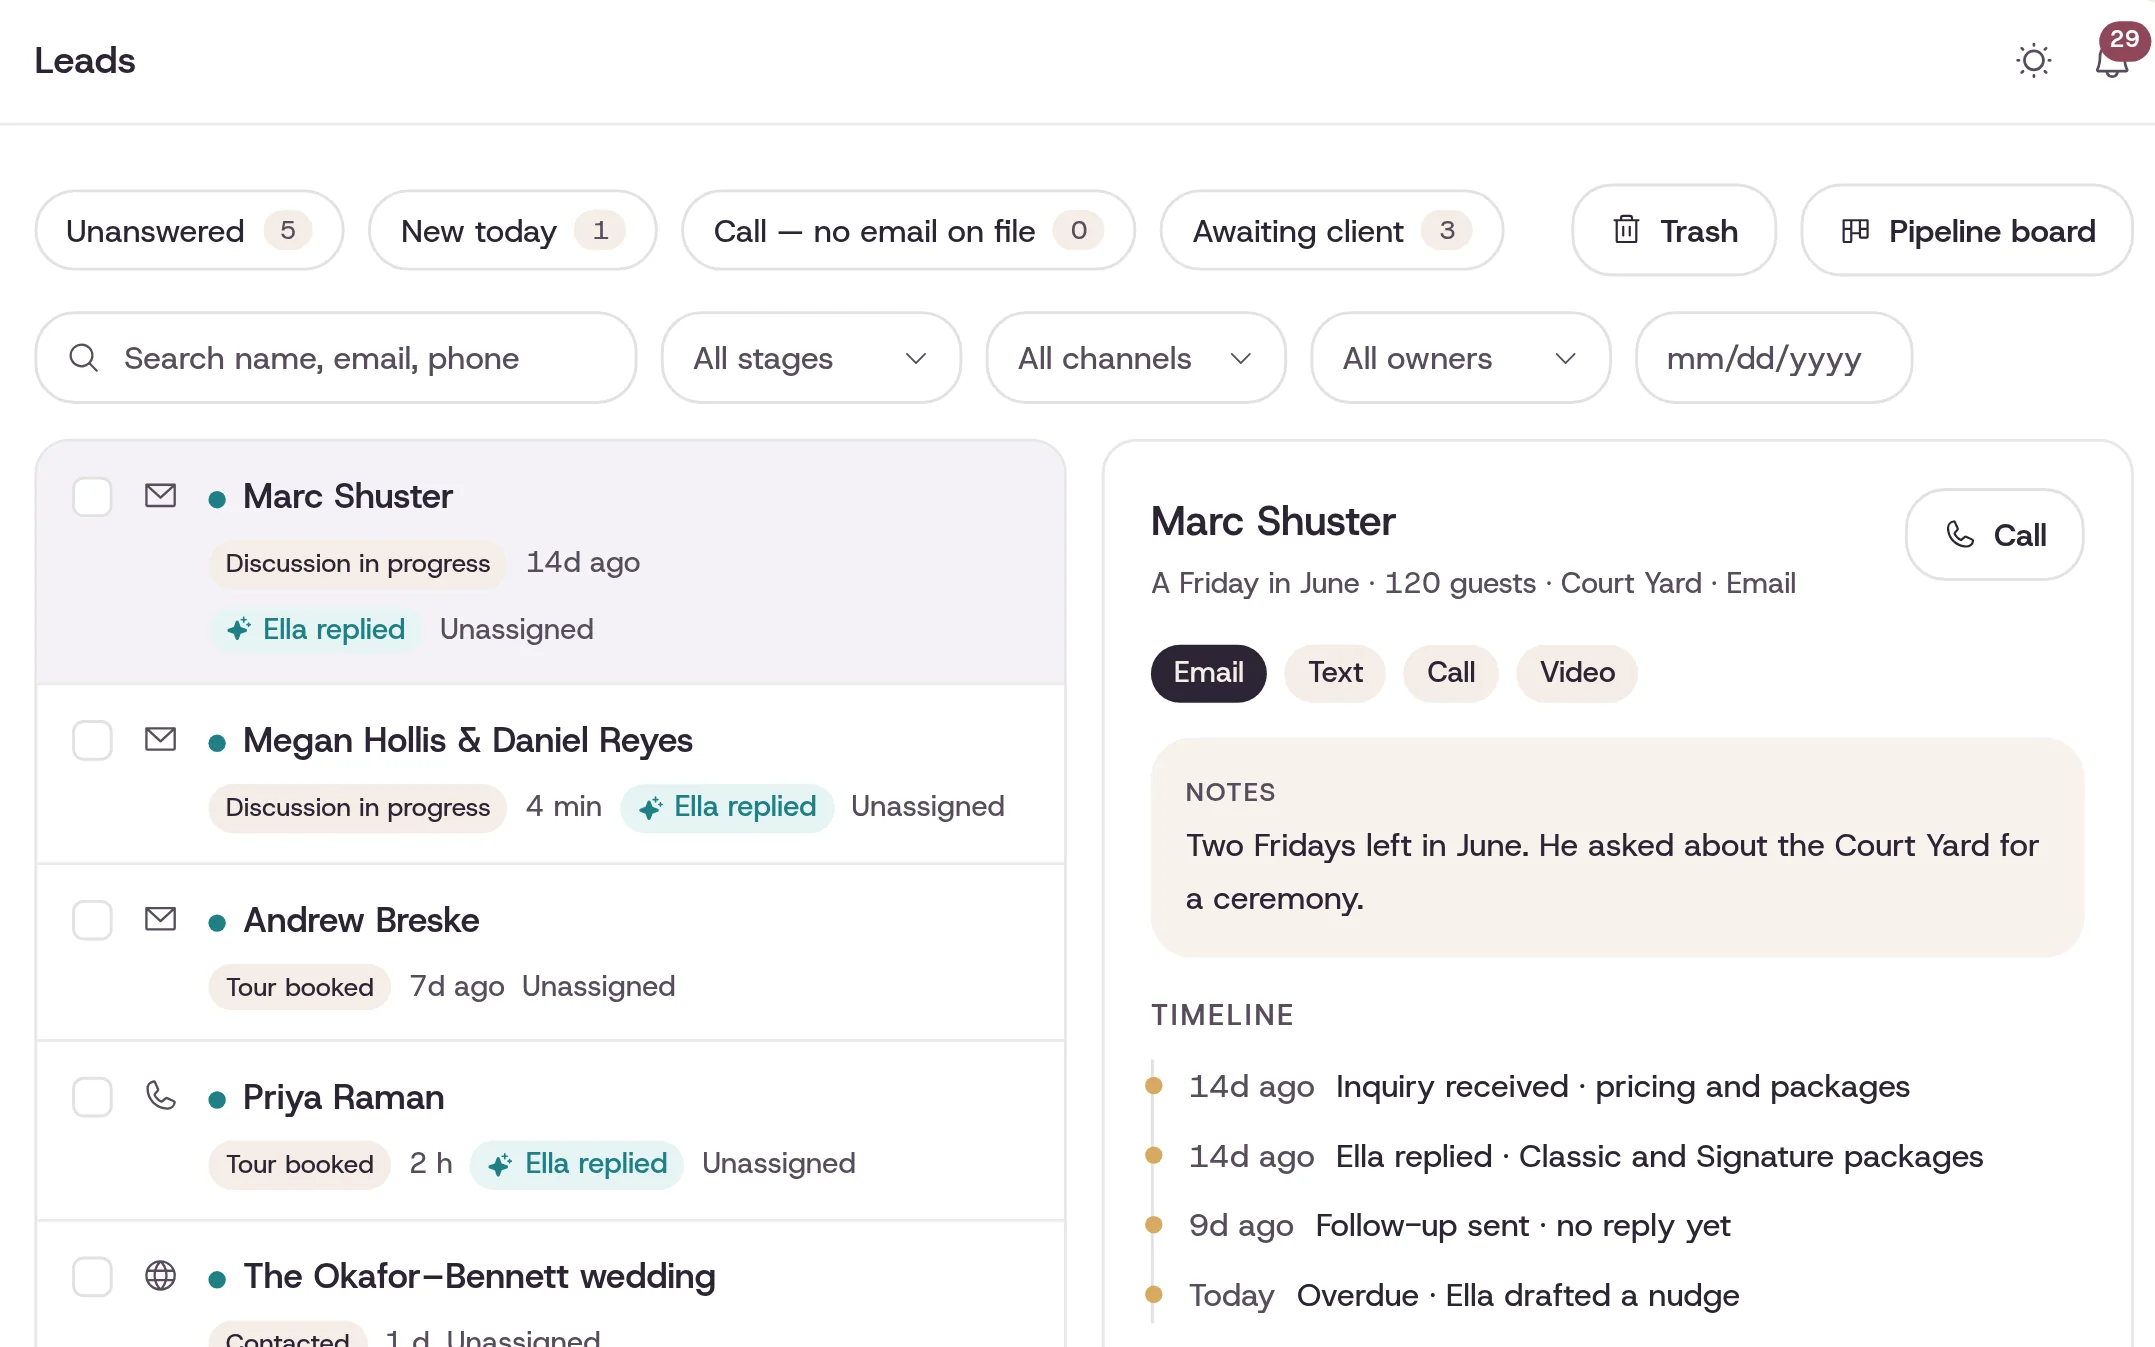Open The Okafor–Bennett wedding lead
The height and width of the screenshot is (1347, 2155).
coord(551,1285)
